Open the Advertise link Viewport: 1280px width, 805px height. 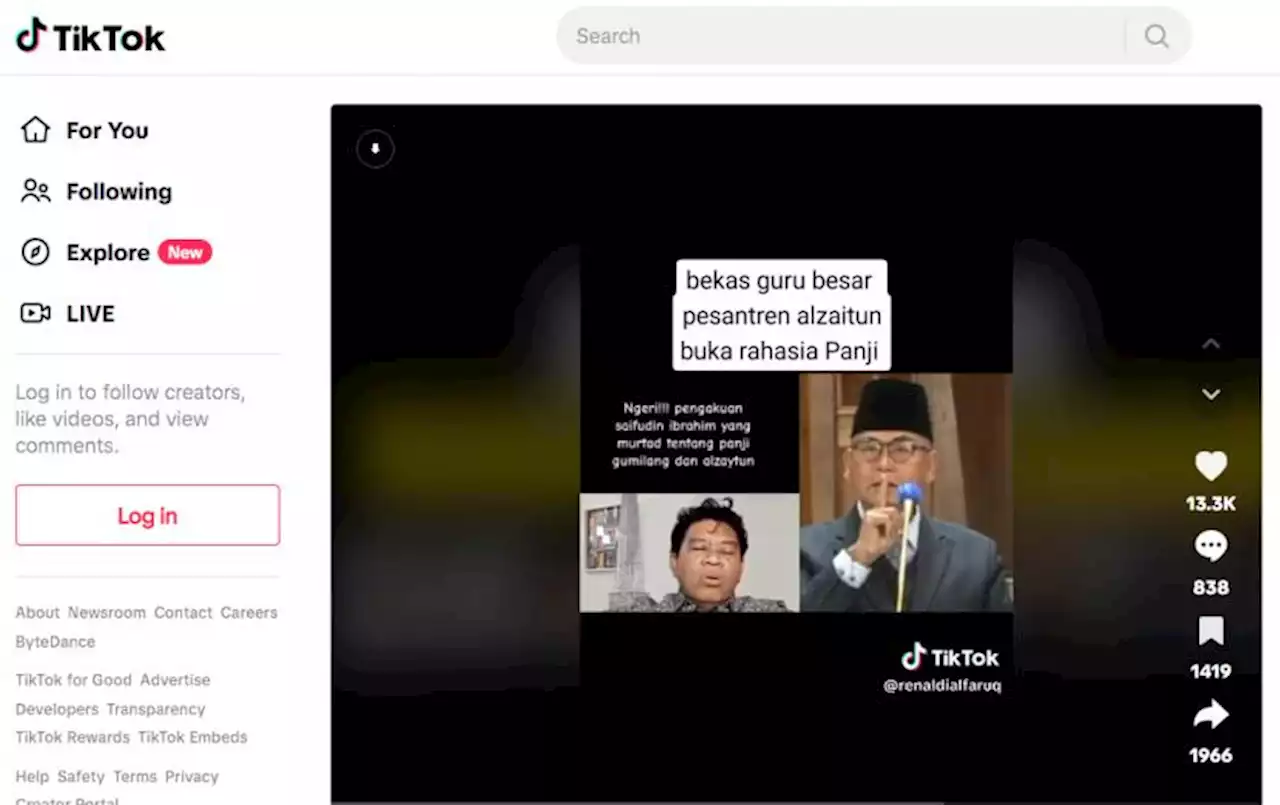coord(175,679)
